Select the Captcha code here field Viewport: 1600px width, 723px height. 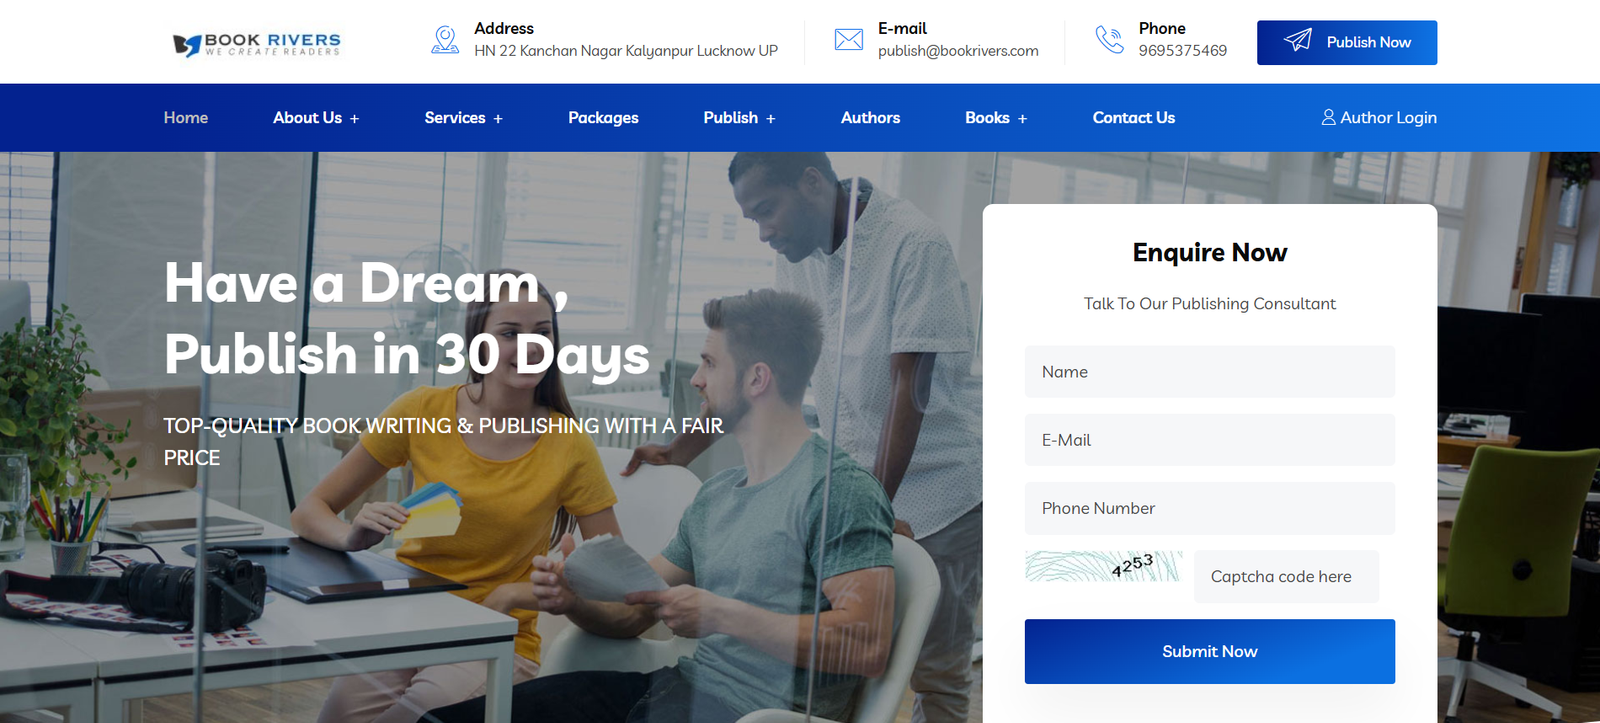pos(1286,577)
